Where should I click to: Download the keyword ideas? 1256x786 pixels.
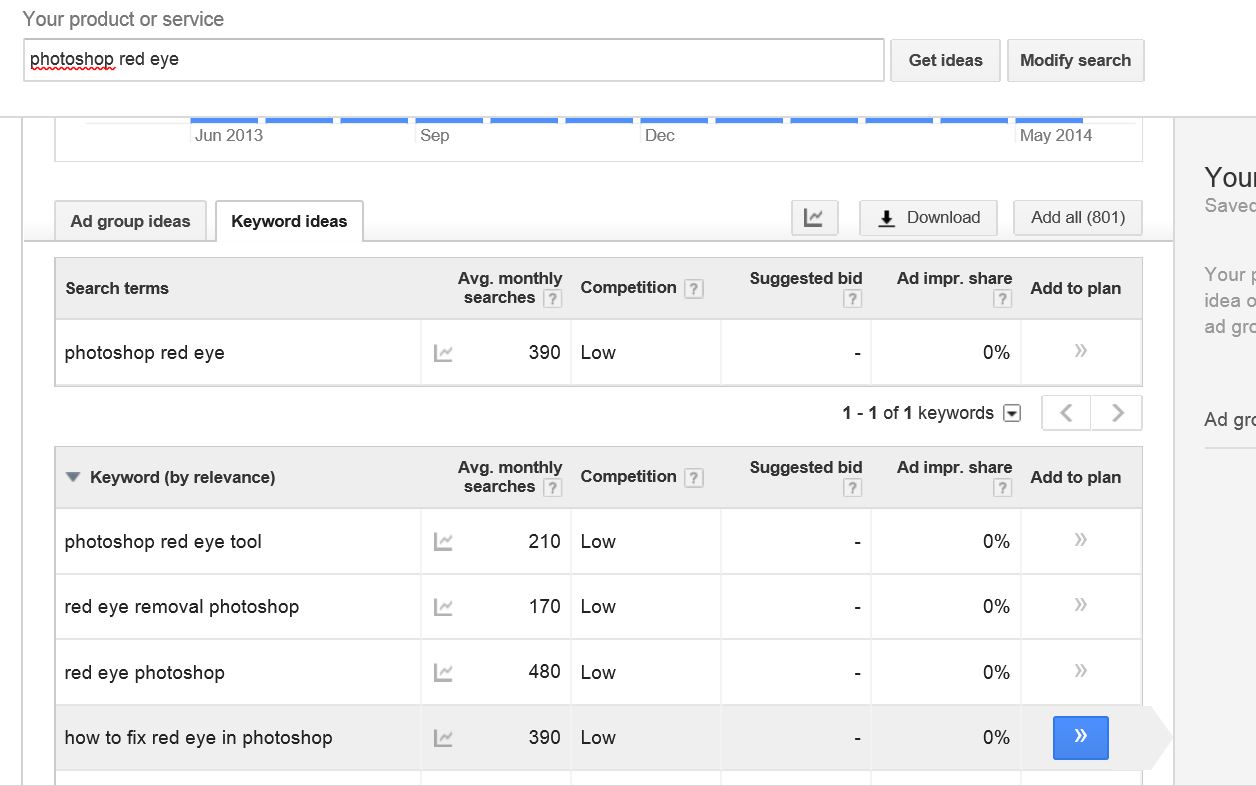(928, 217)
